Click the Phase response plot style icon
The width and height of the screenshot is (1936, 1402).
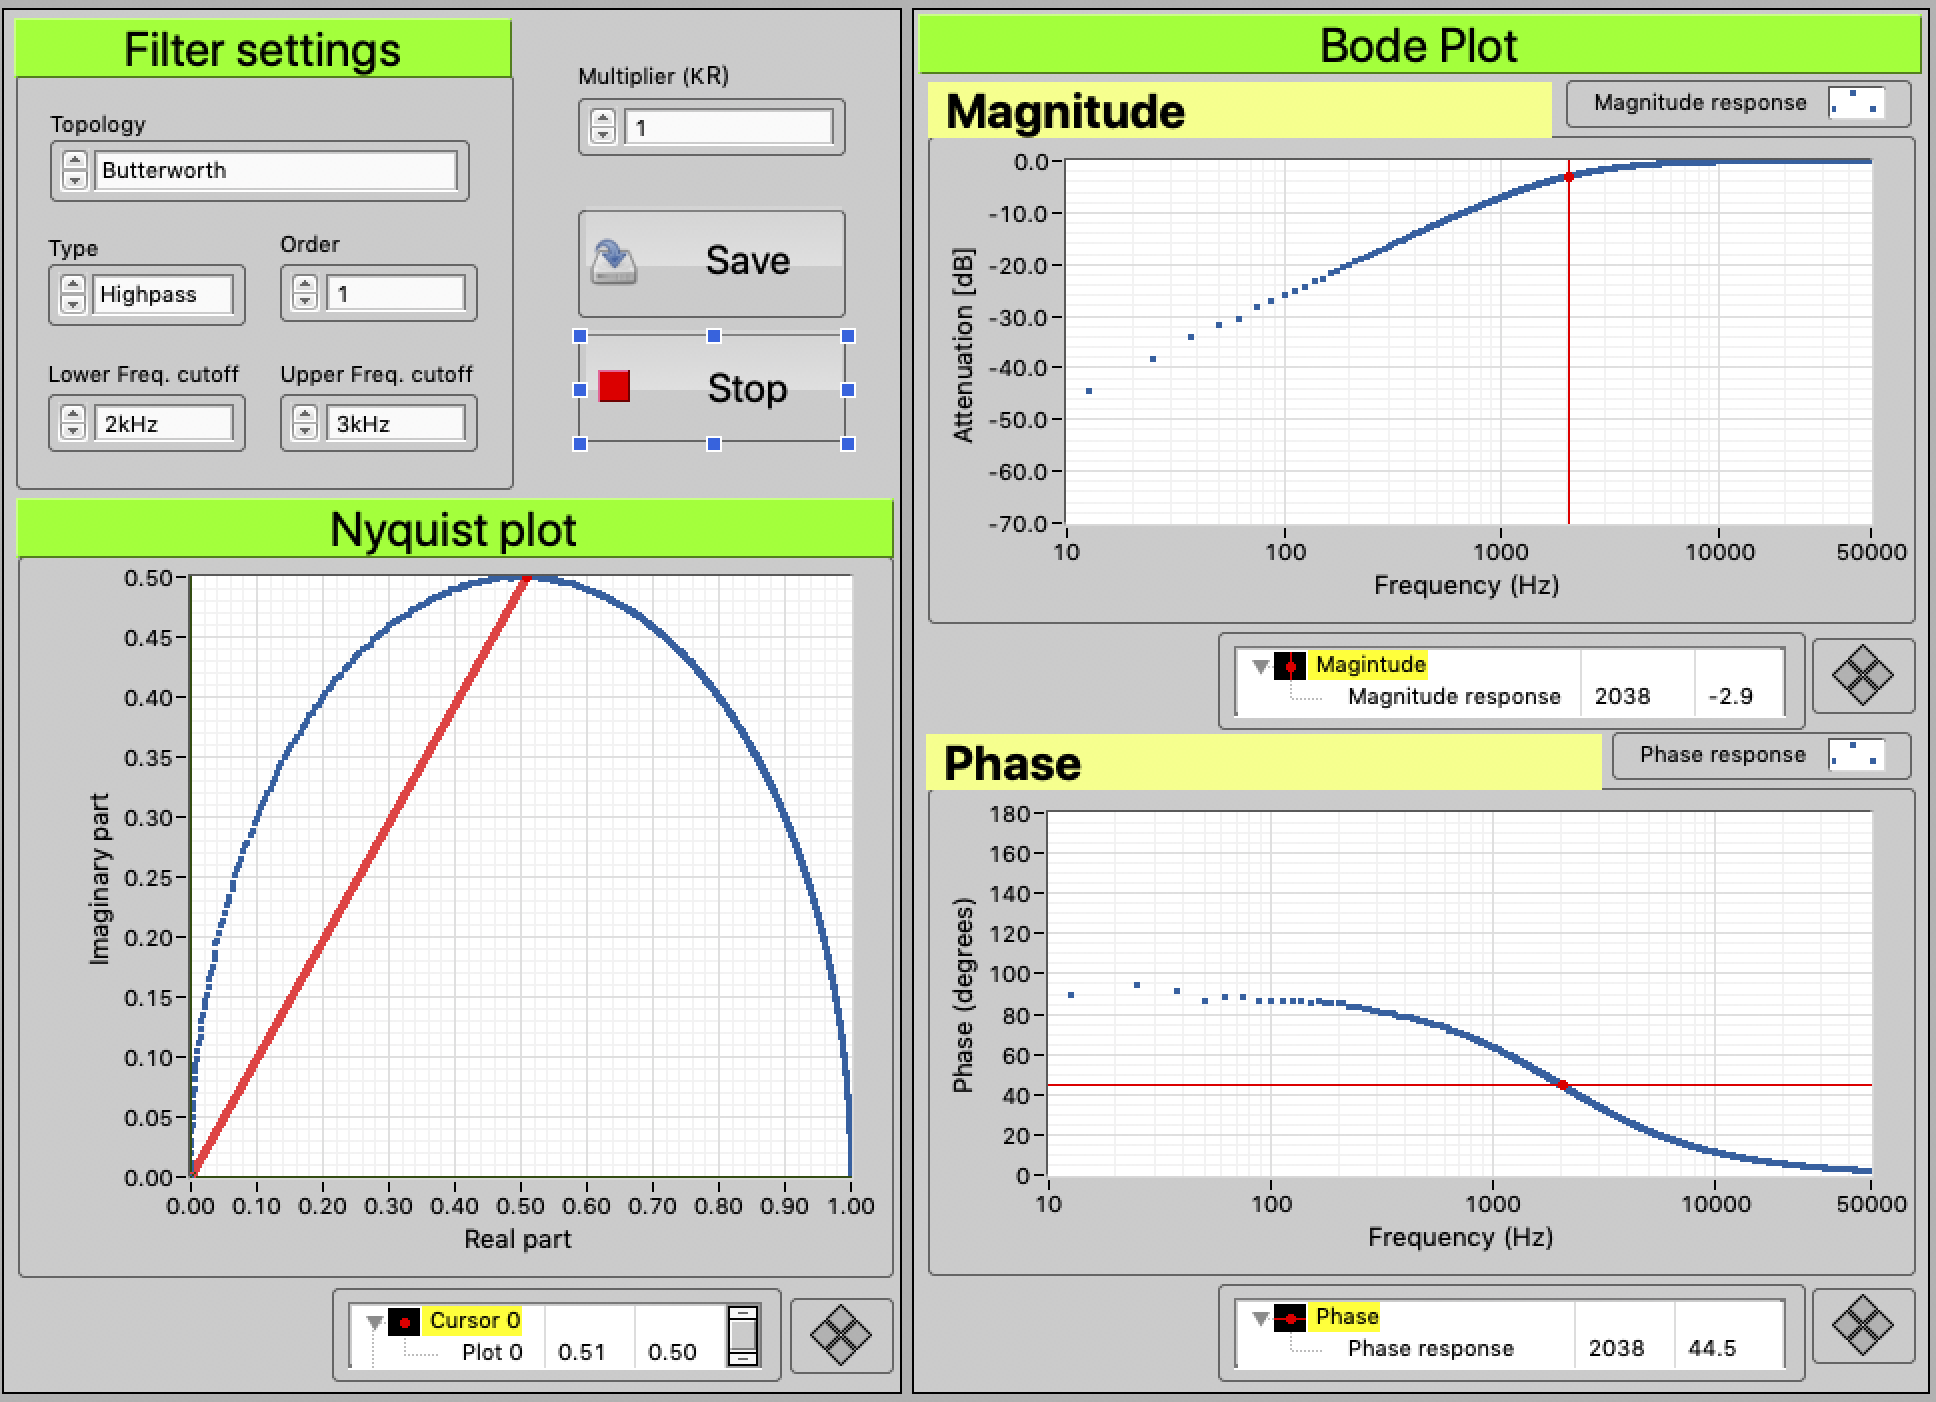pos(1856,755)
